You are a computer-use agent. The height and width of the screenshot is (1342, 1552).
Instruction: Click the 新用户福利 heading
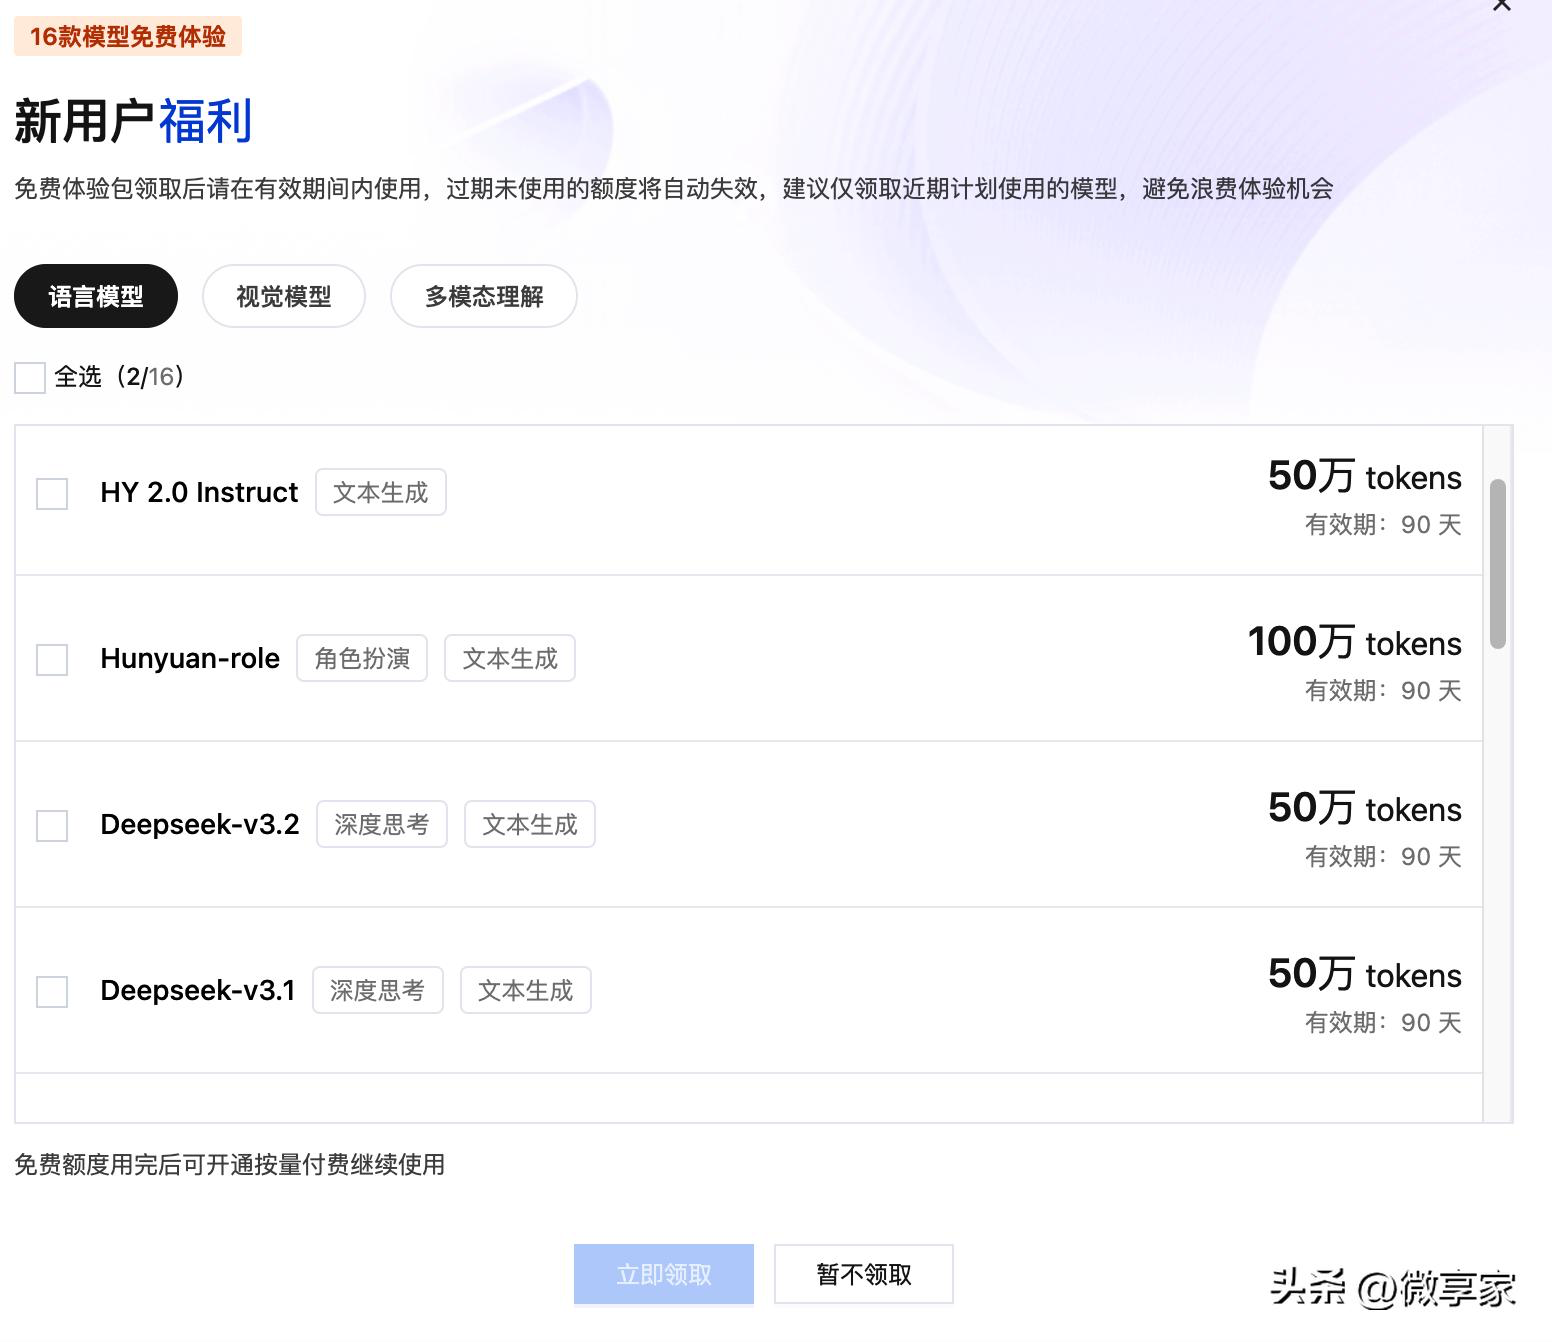(x=133, y=122)
